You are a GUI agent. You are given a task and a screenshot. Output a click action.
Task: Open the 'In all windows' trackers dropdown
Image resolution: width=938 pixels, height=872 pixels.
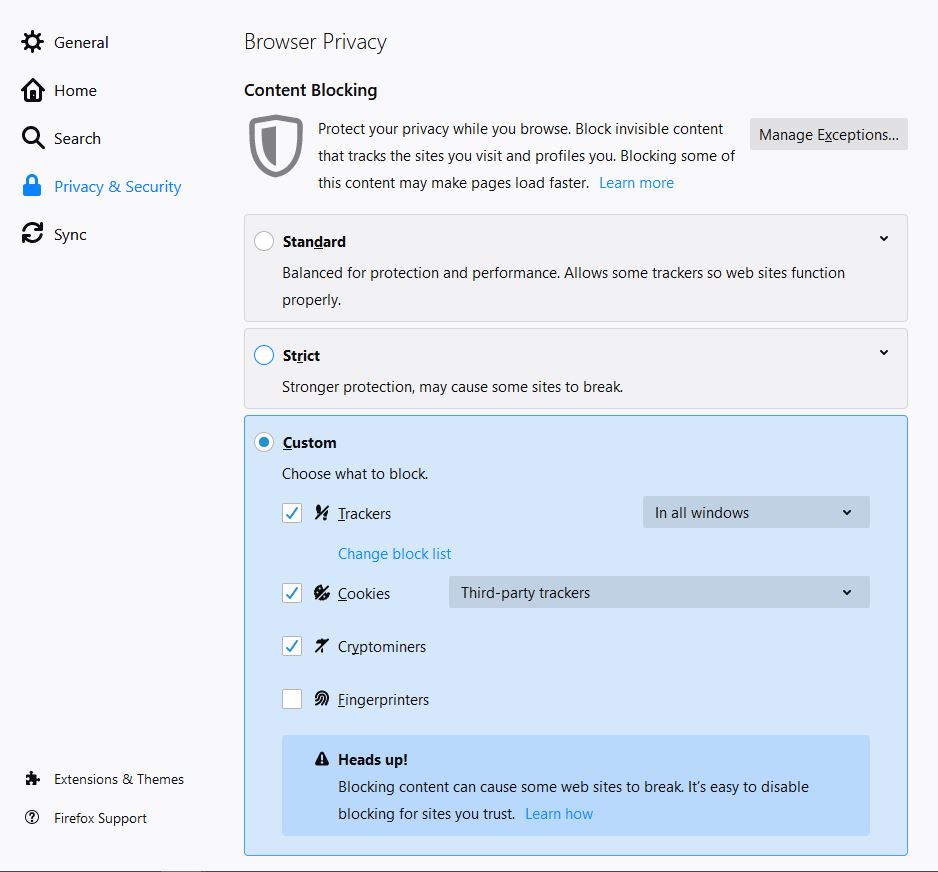pyautogui.click(x=755, y=513)
